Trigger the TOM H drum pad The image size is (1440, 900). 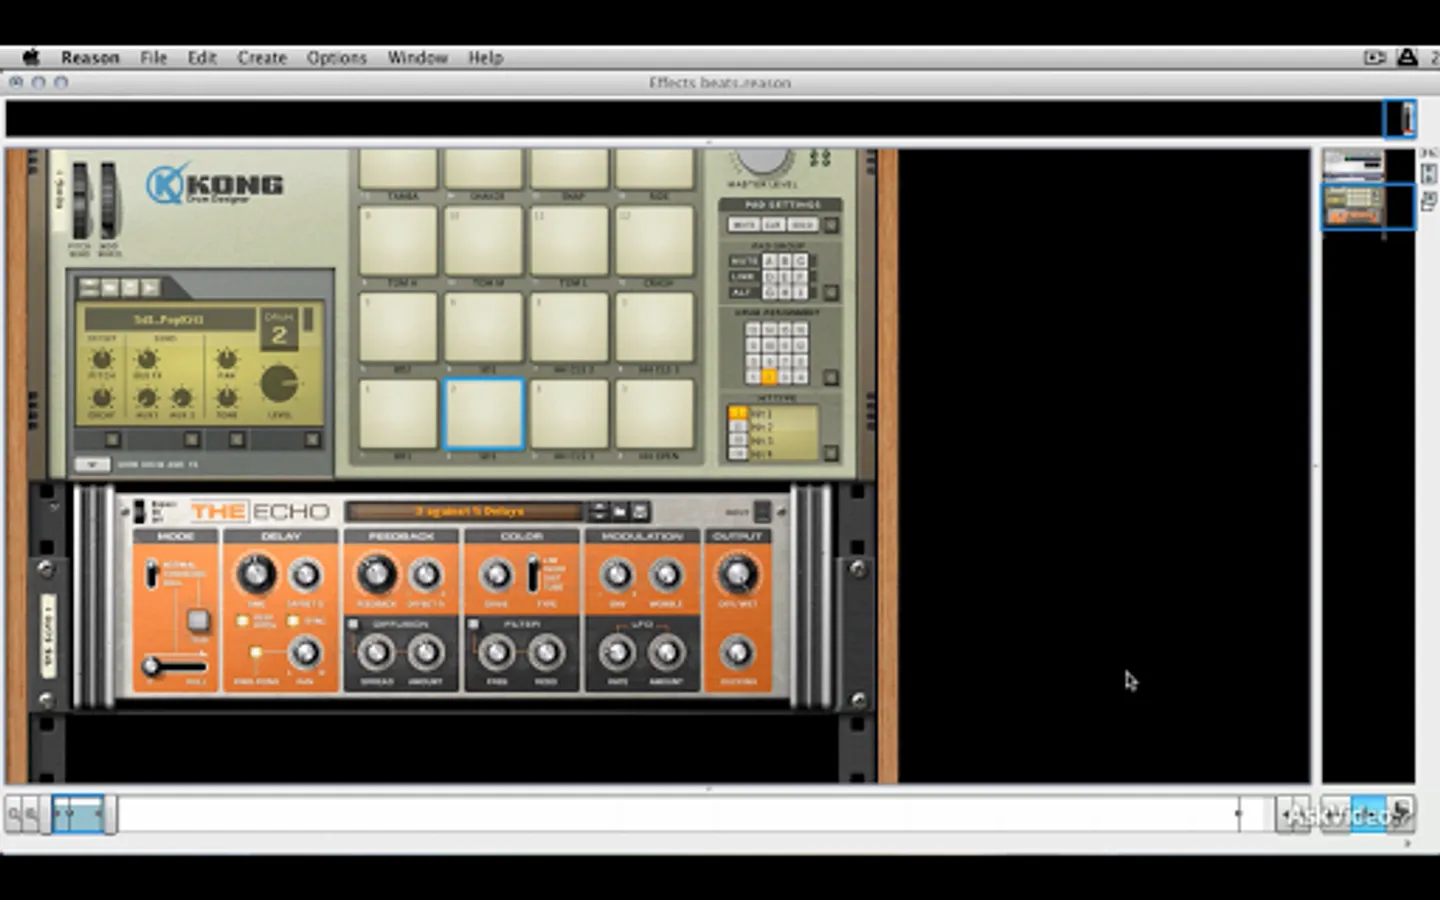click(399, 241)
